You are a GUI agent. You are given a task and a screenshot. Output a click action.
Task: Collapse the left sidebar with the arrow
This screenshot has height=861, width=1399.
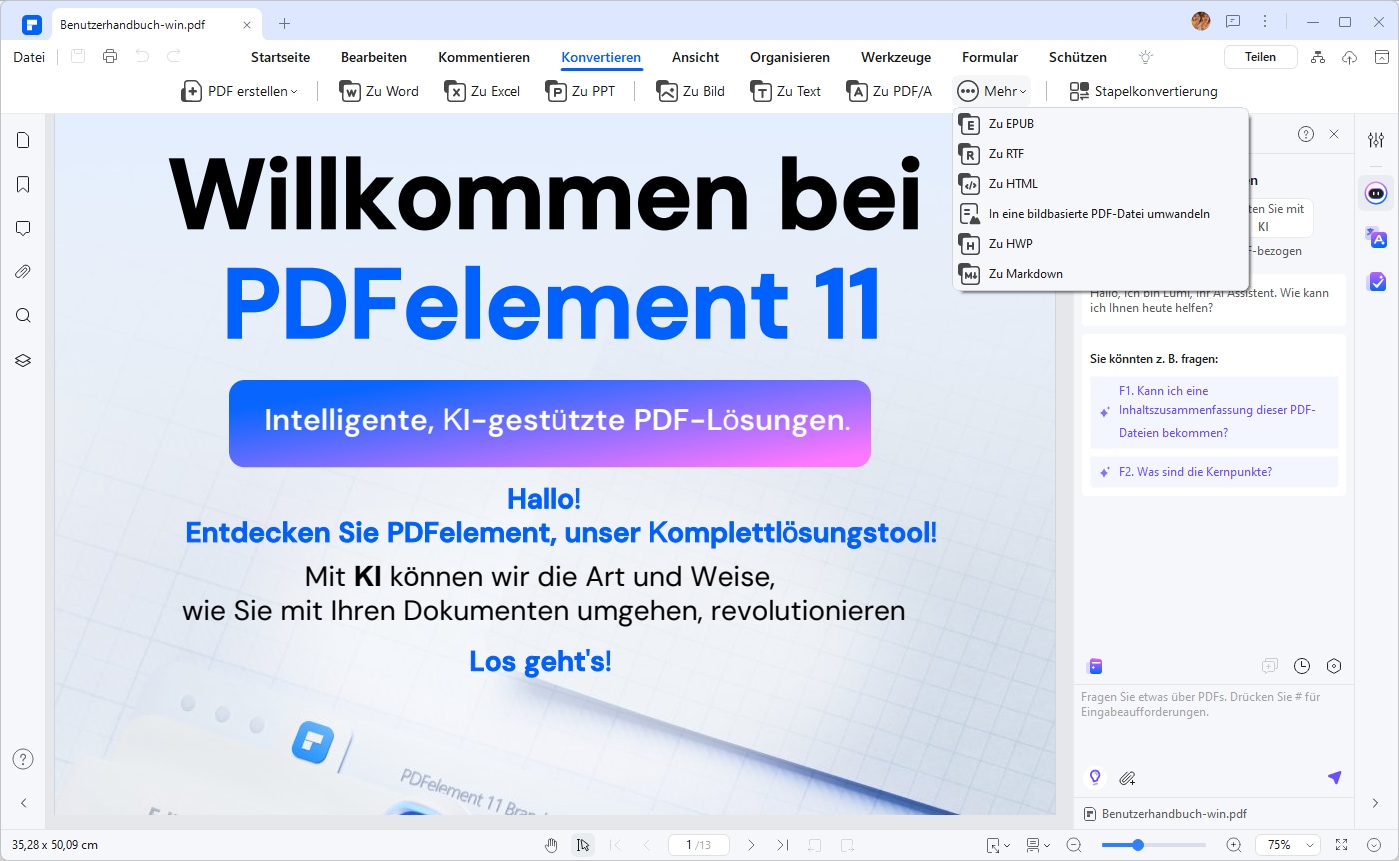coord(24,803)
